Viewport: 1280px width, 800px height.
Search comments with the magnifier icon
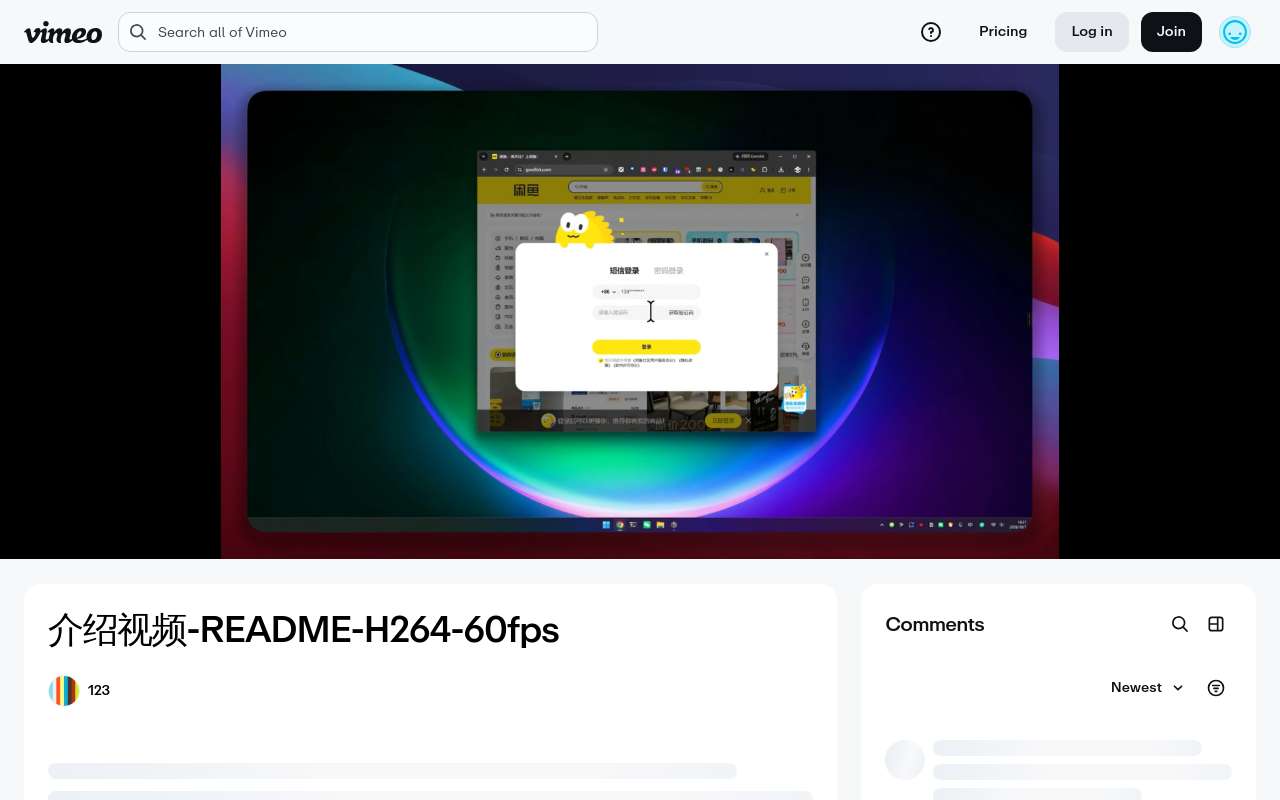pos(1180,624)
